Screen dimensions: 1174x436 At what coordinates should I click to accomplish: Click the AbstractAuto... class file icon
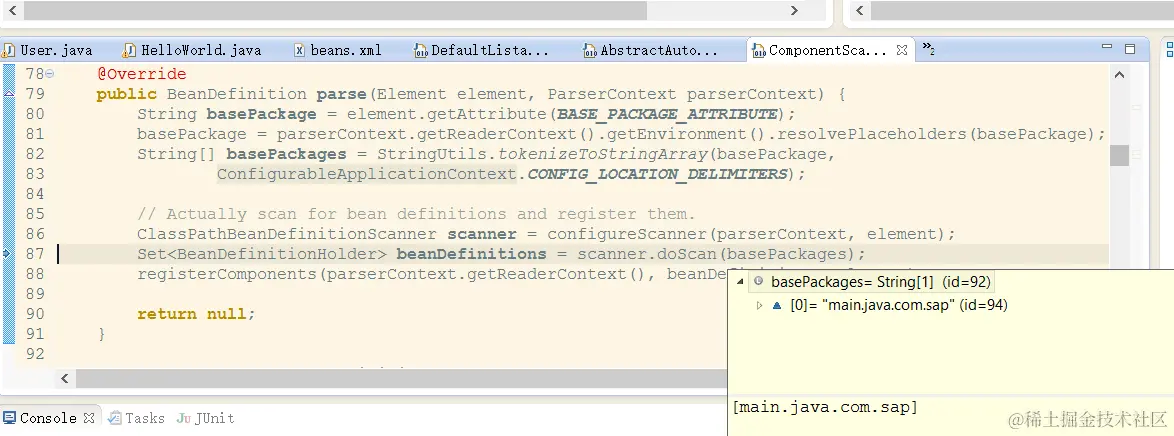tap(590, 51)
